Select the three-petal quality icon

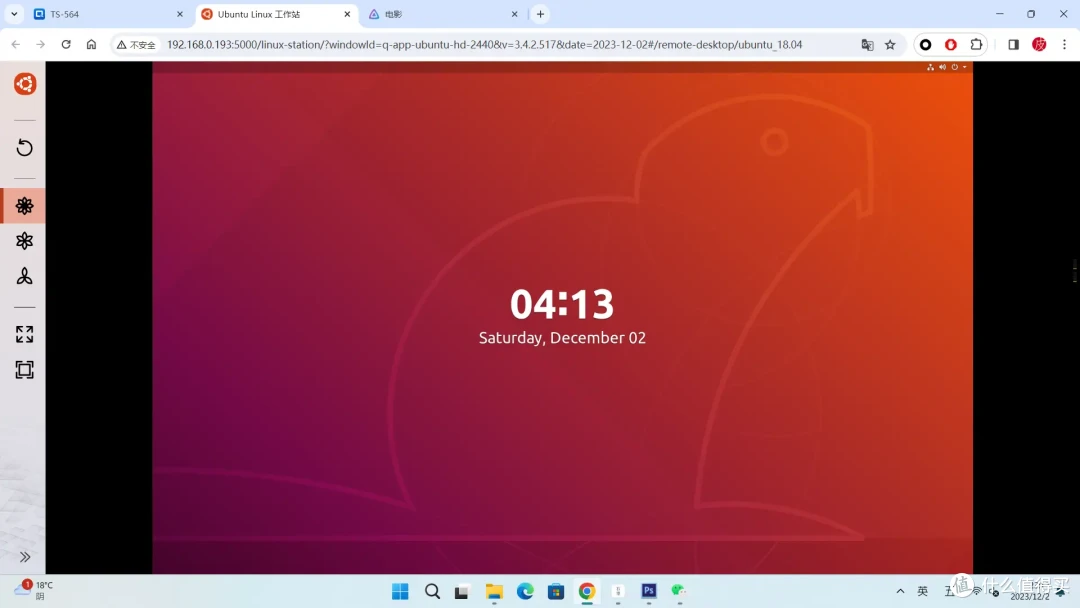[x=25, y=276]
